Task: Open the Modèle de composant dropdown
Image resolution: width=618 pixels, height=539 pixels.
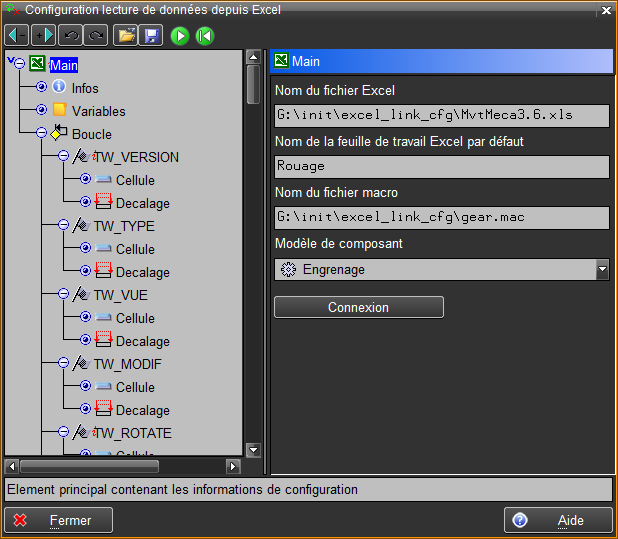Action: click(x=601, y=269)
